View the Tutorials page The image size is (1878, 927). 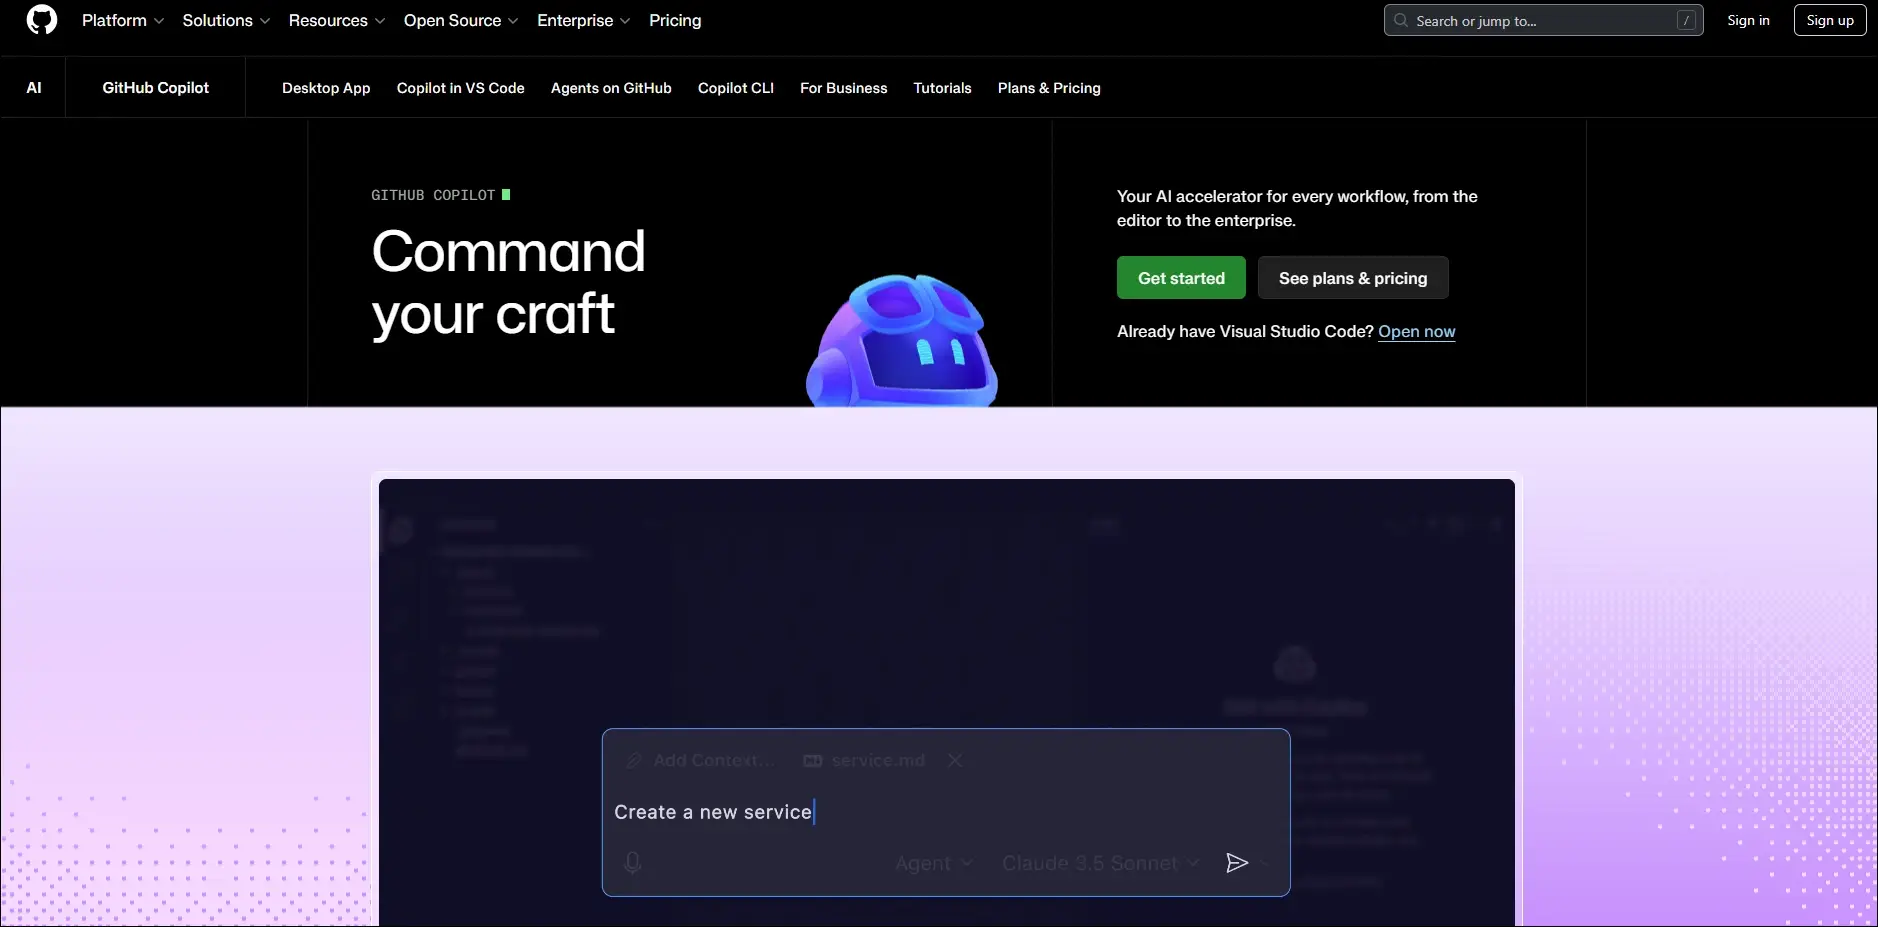pos(942,88)
